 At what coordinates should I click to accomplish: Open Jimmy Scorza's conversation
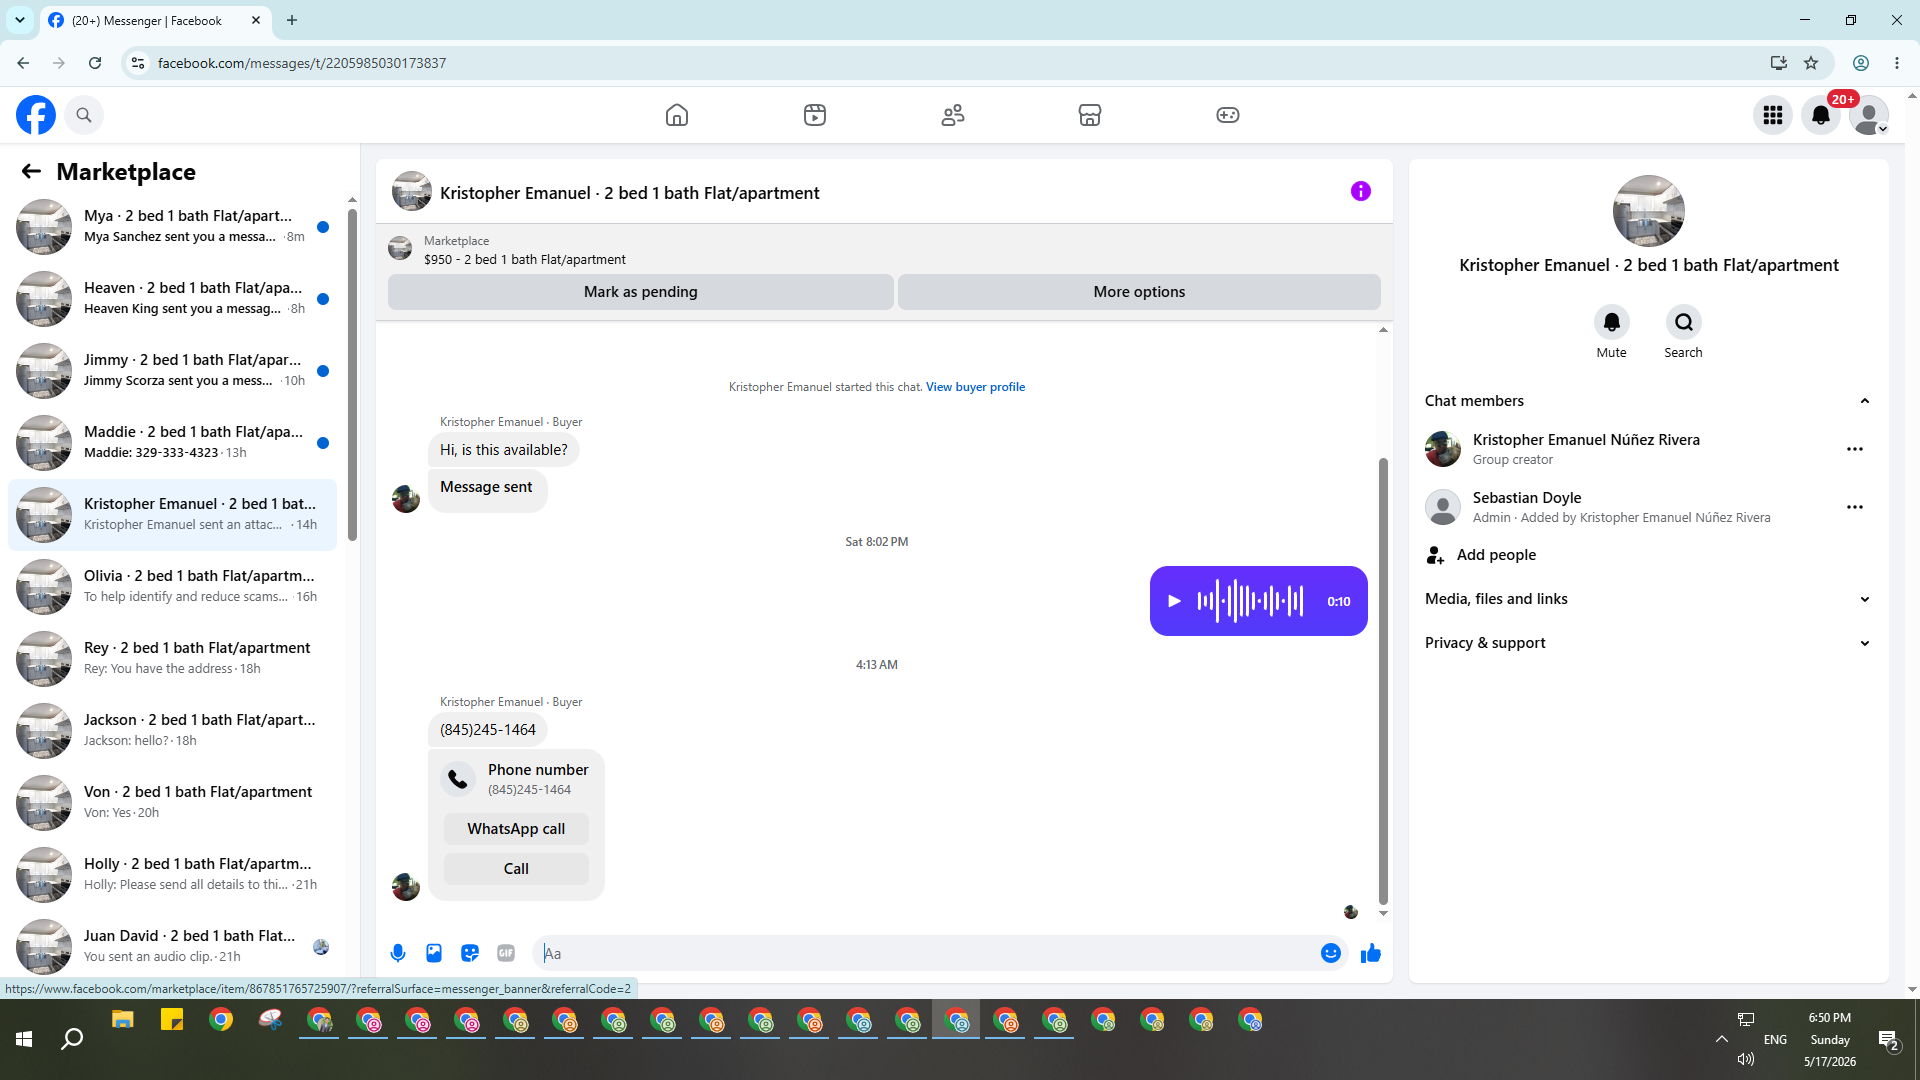pyautogui.click(x=172, y=371)
